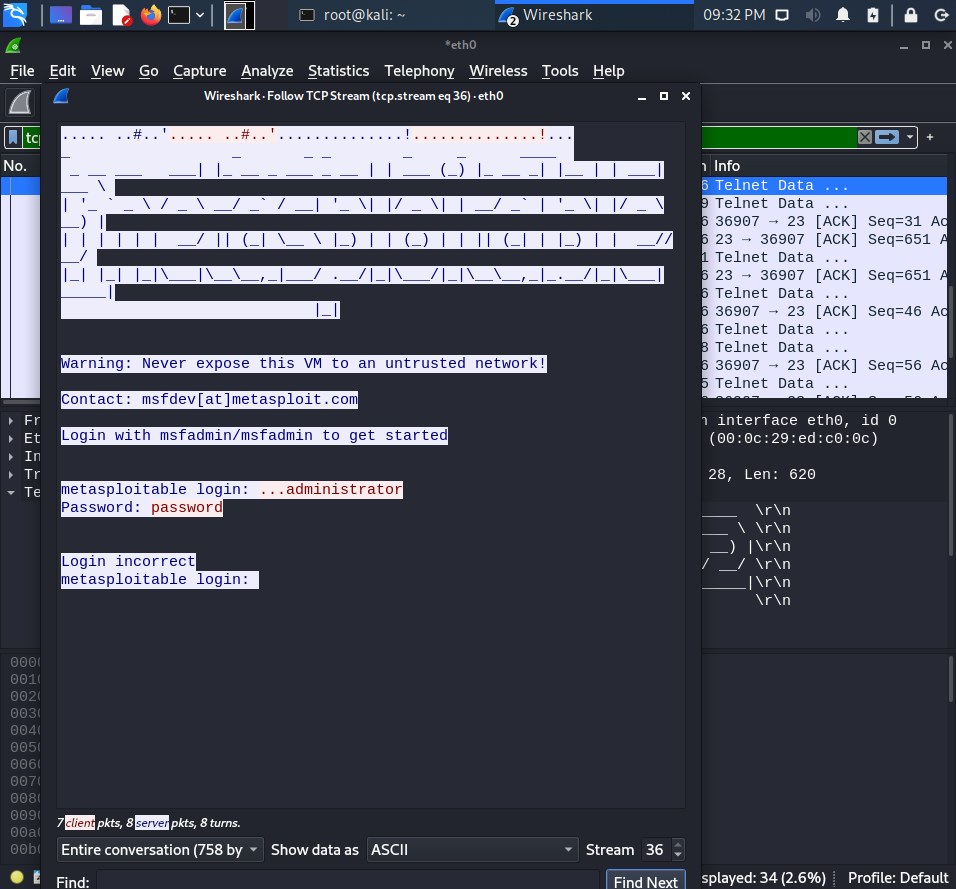Expand the terminal launcher dropdown arrow
The height and width of the screenshot is (889, 956).
pyautogui.click(x=199, y=15)
